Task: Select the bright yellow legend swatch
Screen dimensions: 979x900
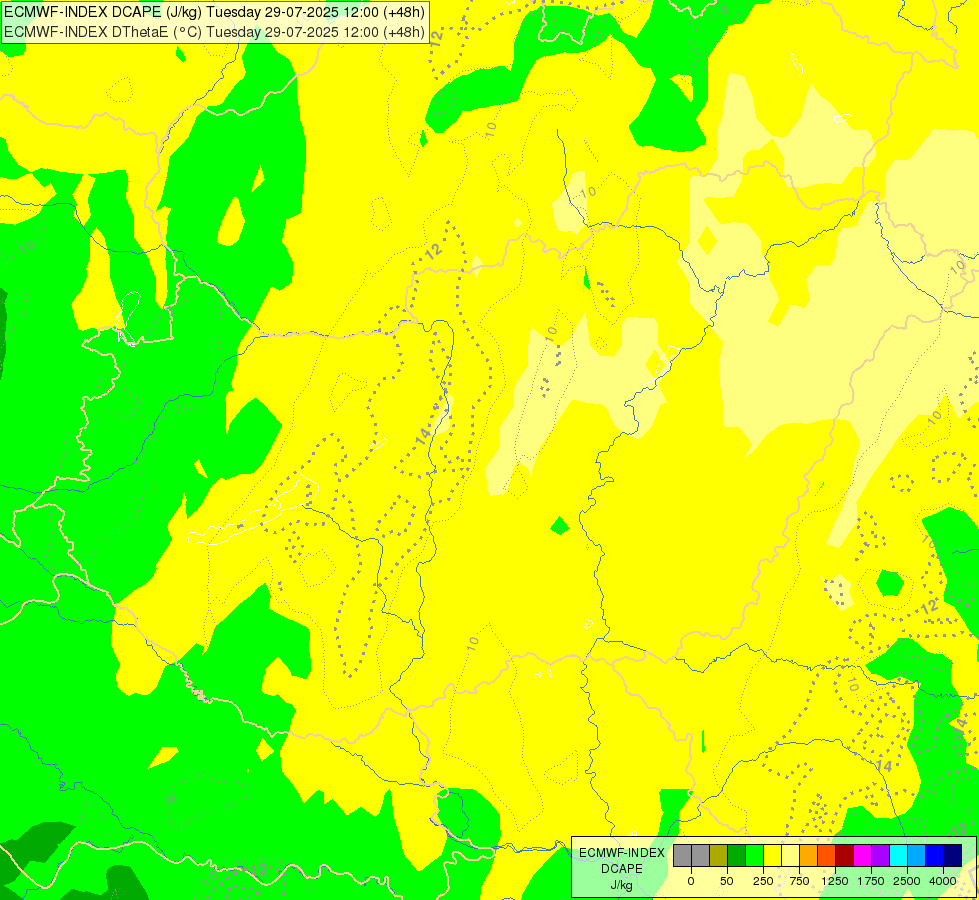Action: click(x=773, y=856)
